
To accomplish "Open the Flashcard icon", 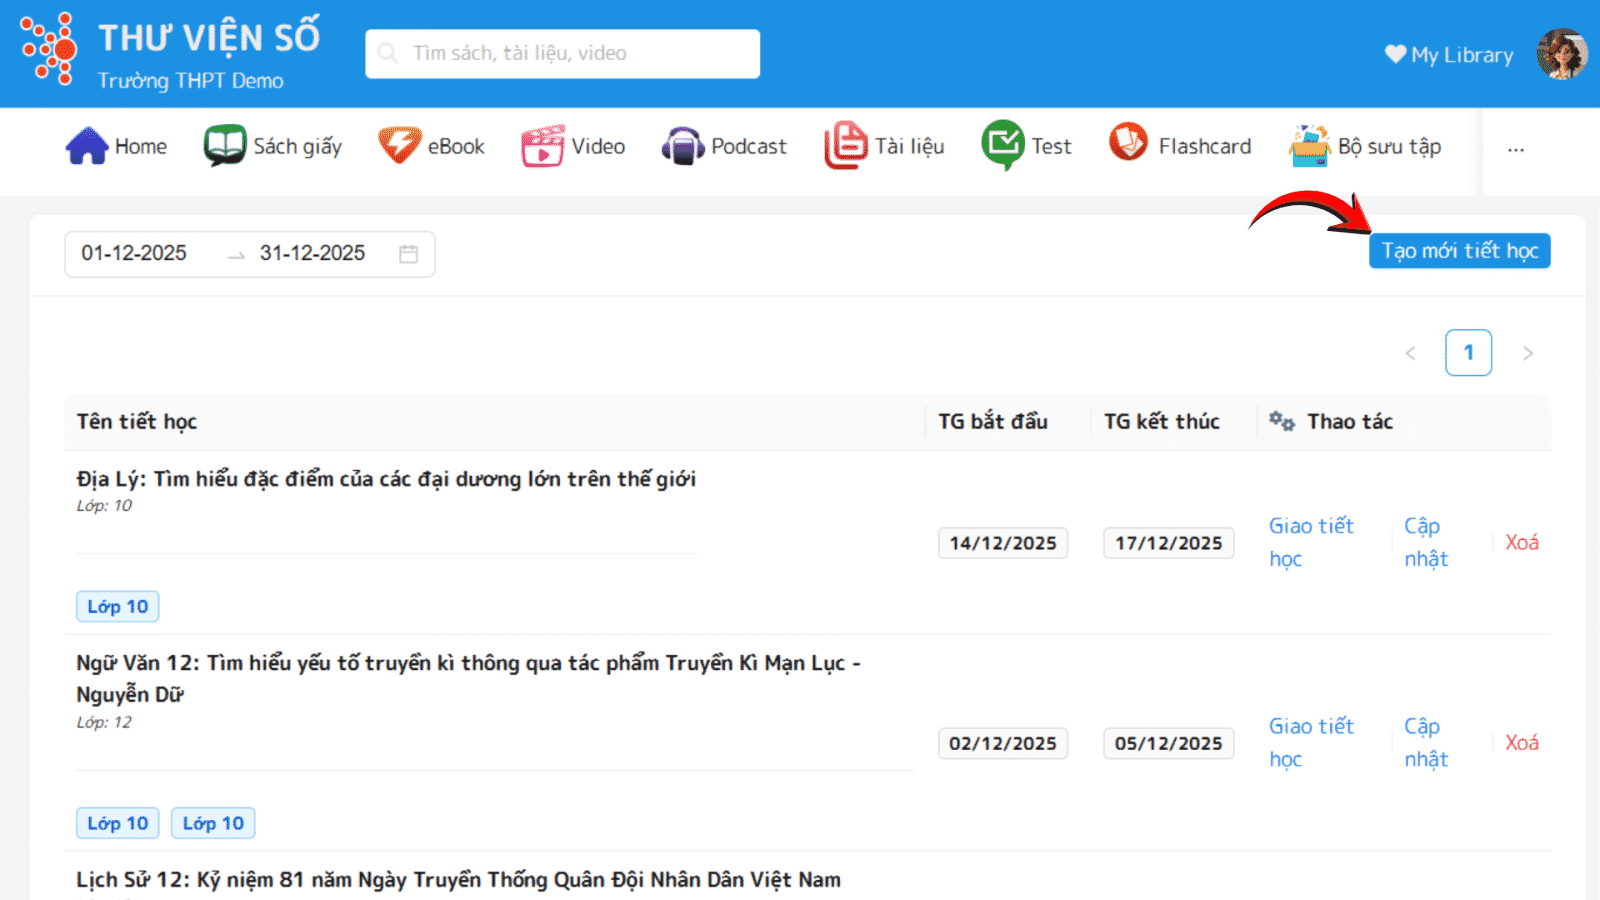I will (x=1129, y=143).
